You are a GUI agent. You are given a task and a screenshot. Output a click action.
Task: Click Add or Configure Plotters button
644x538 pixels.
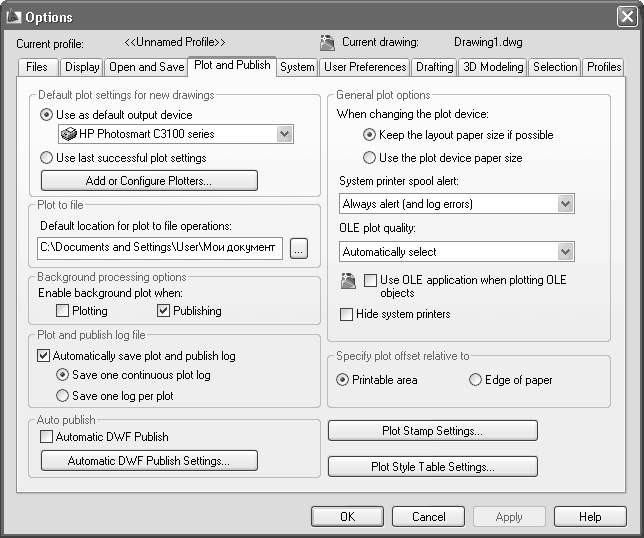[149, 181]
